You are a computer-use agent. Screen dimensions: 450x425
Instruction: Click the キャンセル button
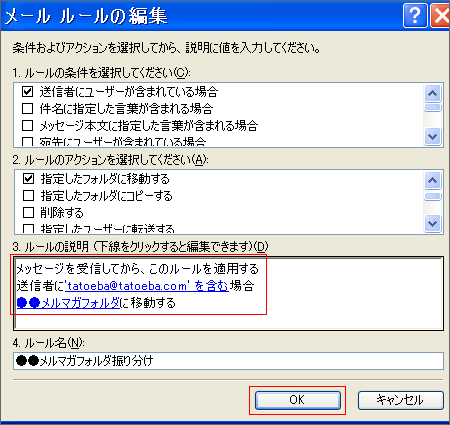(401, 400)
